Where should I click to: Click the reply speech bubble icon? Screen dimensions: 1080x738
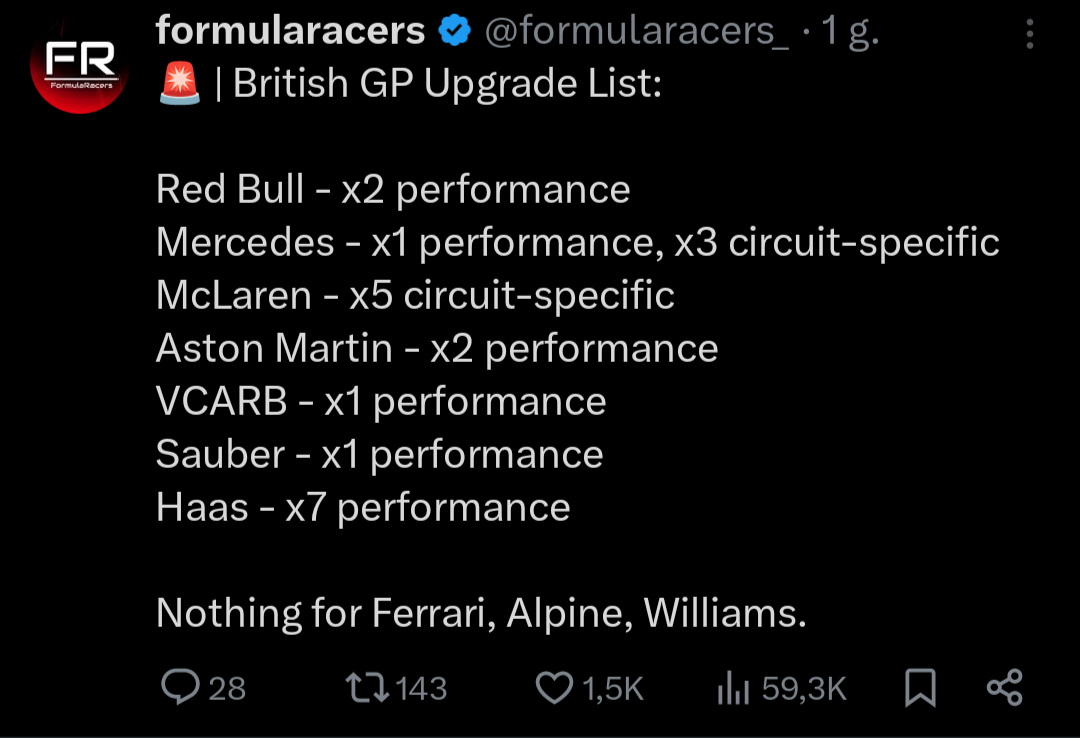pyautogui.click(x=181, y=687)
